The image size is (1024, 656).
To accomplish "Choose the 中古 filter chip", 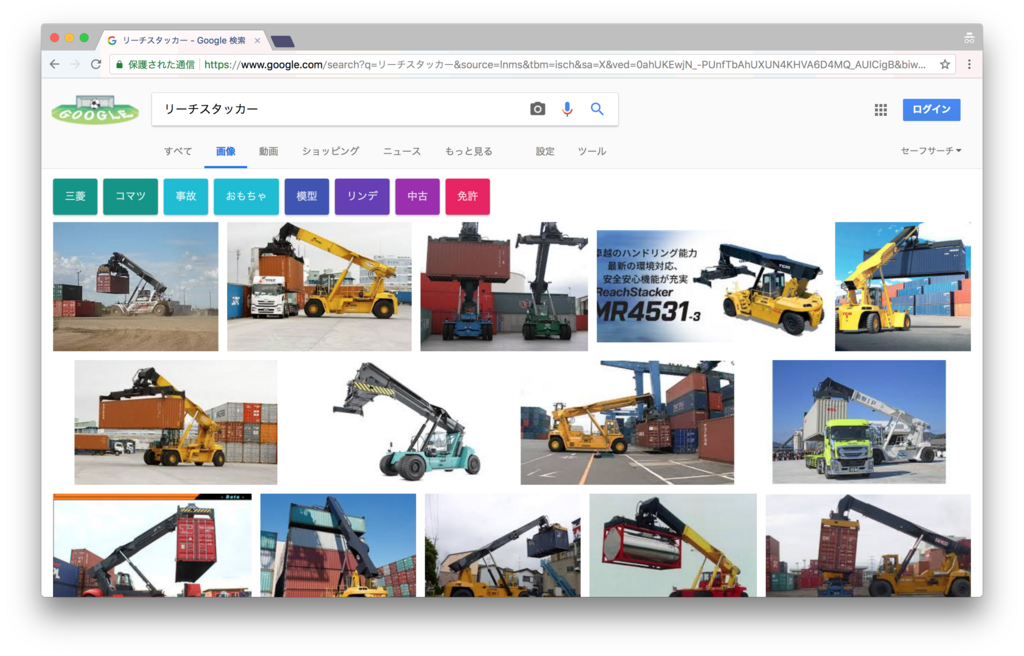I will (417, 196).
